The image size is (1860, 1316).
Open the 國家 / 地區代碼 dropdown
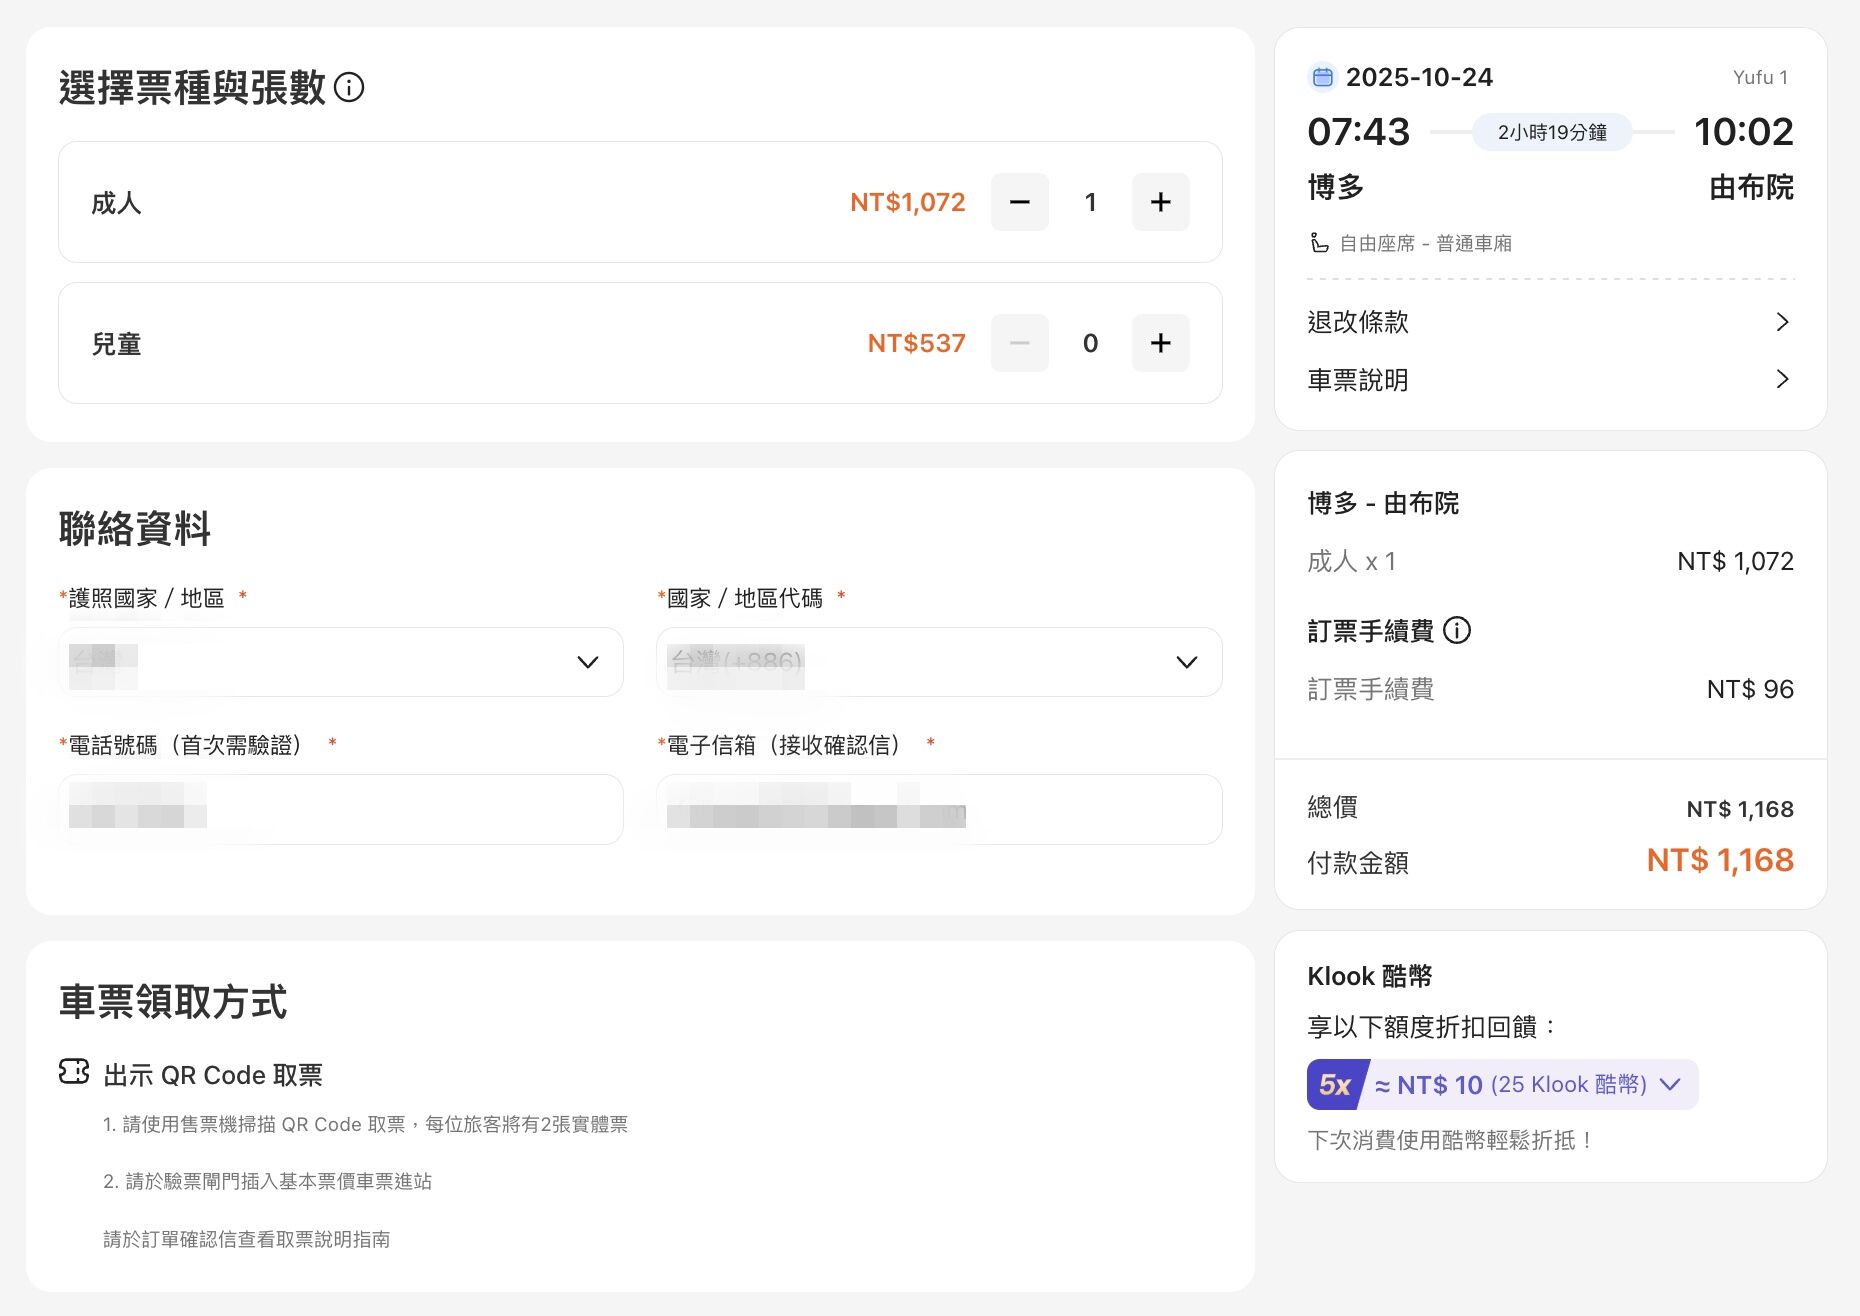coord(938,661)
